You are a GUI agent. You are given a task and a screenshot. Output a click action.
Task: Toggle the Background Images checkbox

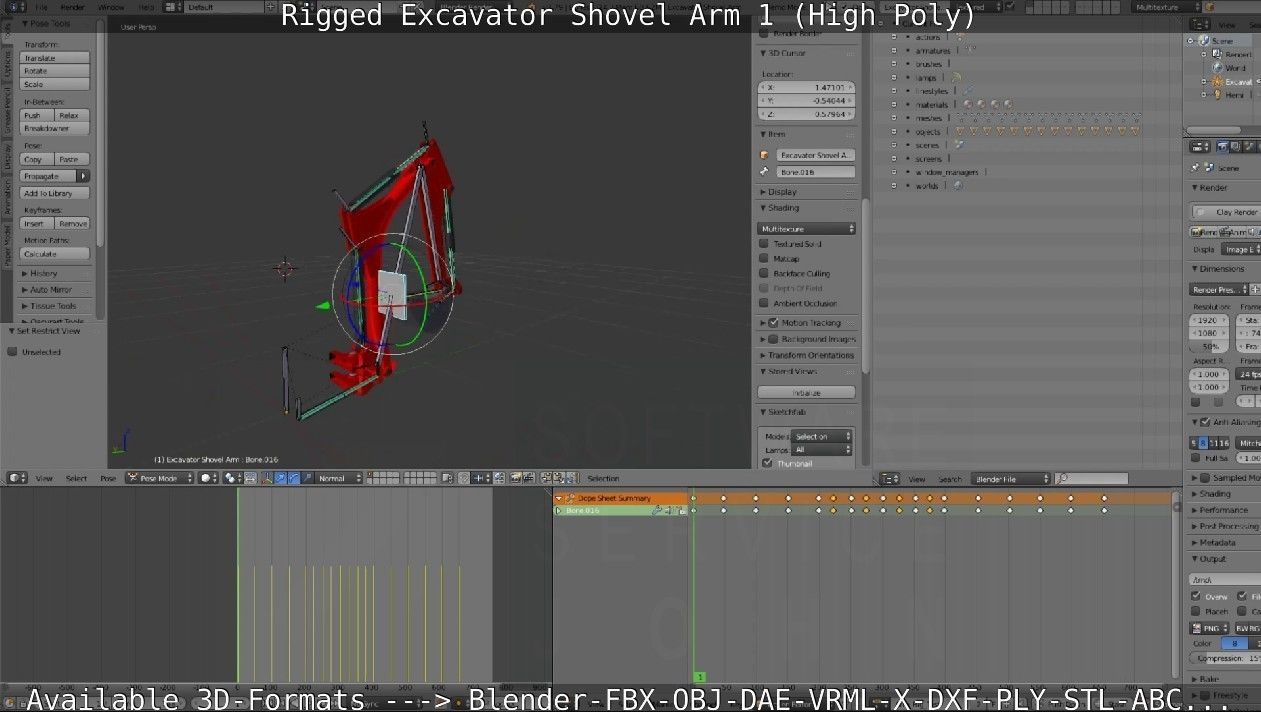773,339
